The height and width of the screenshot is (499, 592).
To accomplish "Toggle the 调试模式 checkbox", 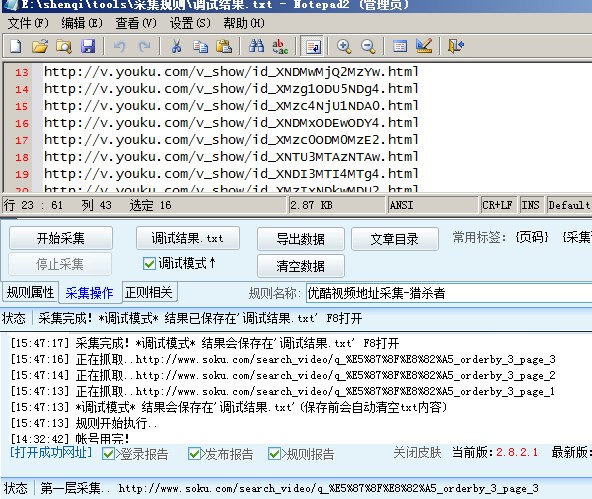I will point(150,263).
